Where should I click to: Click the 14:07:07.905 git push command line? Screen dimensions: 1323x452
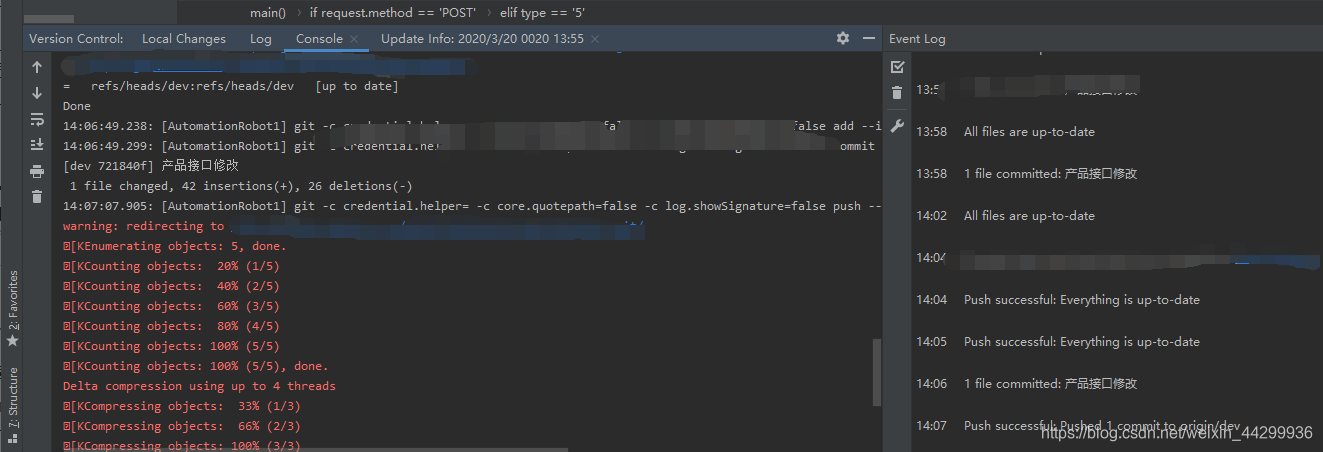[x=472, y=206]
